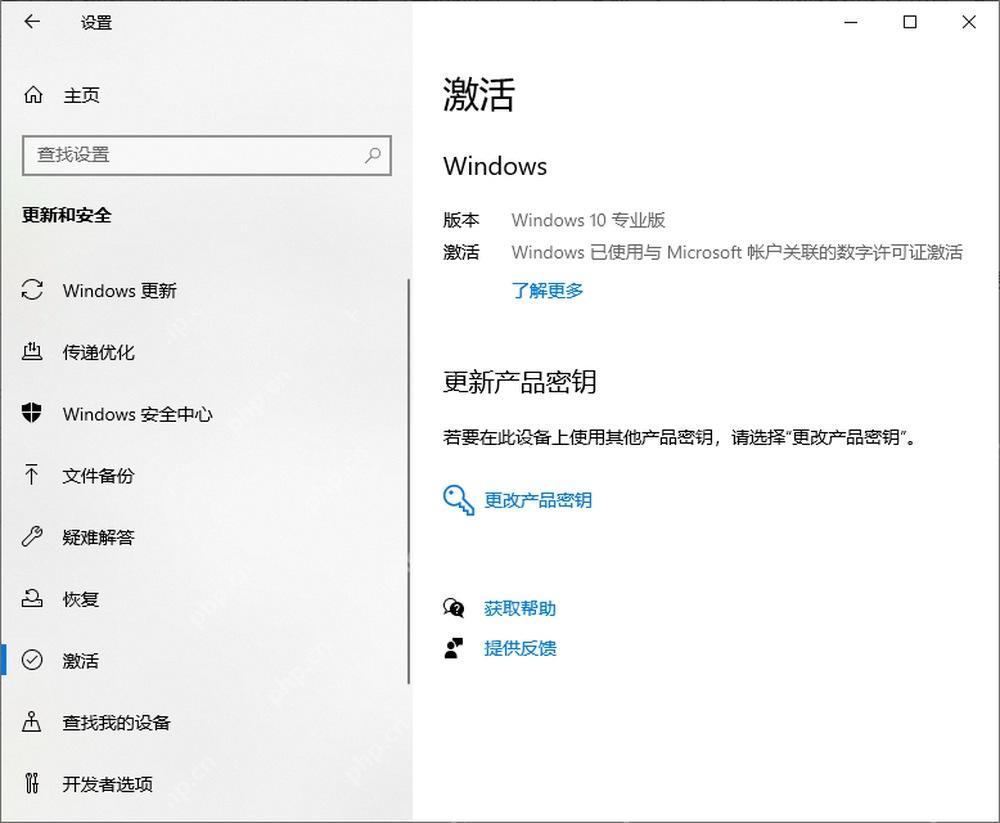Click the 查找我的设备 person icon
This screenshot has width=1000, height=823.
[32, 722]
